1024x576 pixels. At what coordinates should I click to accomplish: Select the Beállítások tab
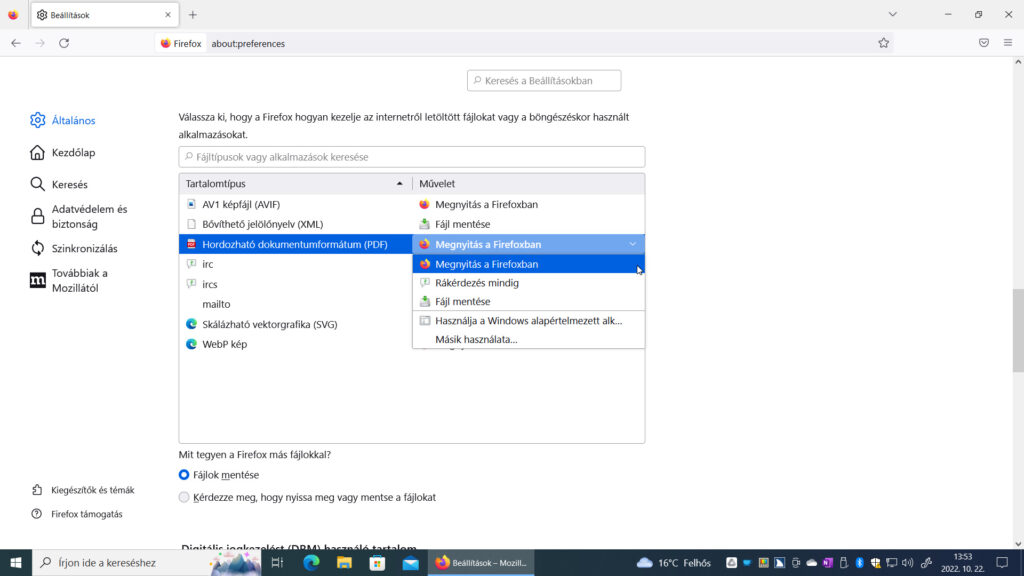[x=104, y=14]
